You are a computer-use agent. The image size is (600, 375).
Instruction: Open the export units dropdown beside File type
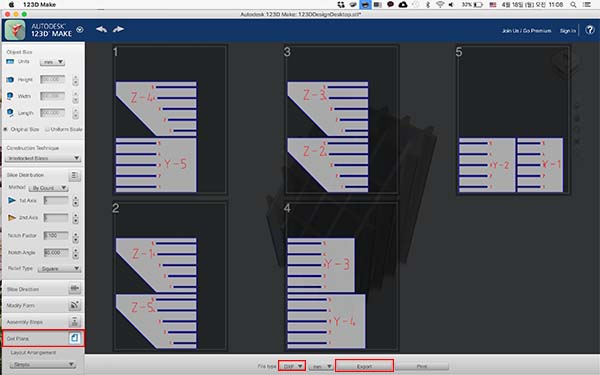pyautogui.click(x=321, y=367)
